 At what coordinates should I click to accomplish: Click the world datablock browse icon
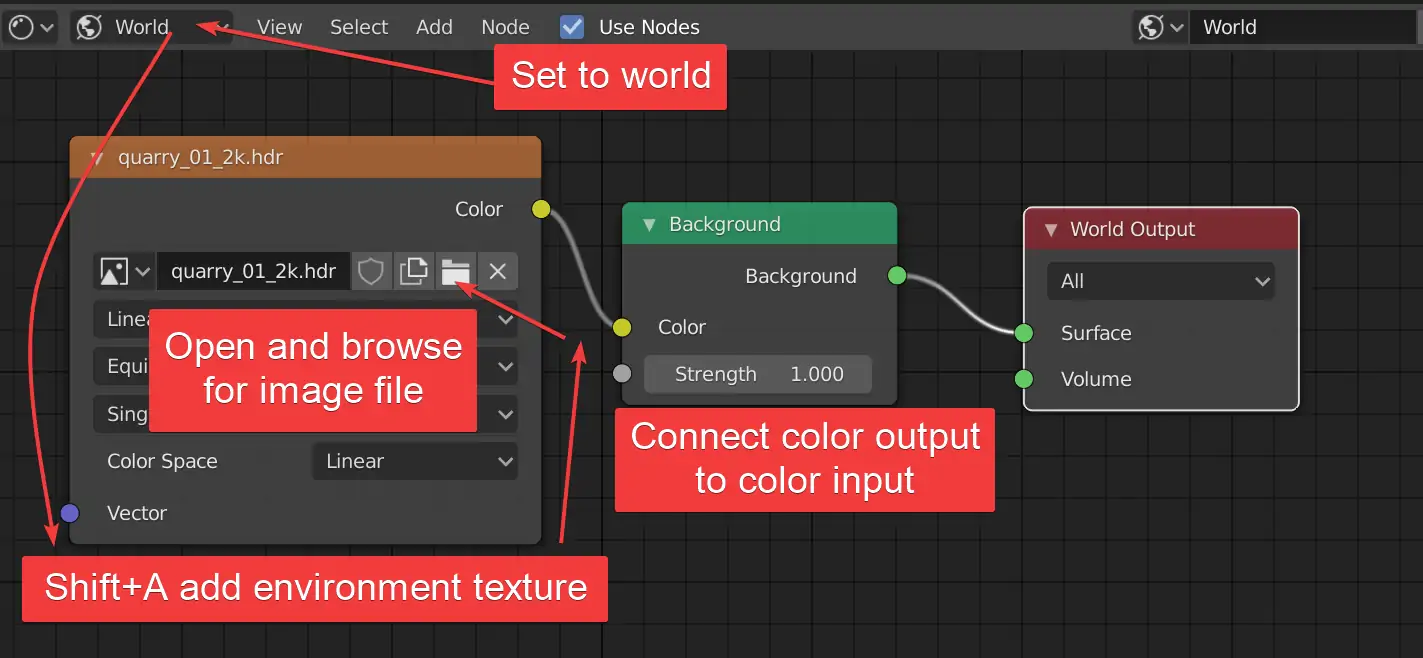click(x=1160, y=27)
